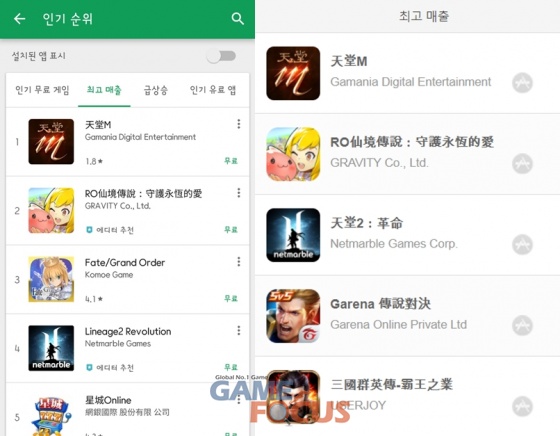Open the 급상승 tab
The width and height of the screenshot is (560, 436).
(x=155, y=90)
